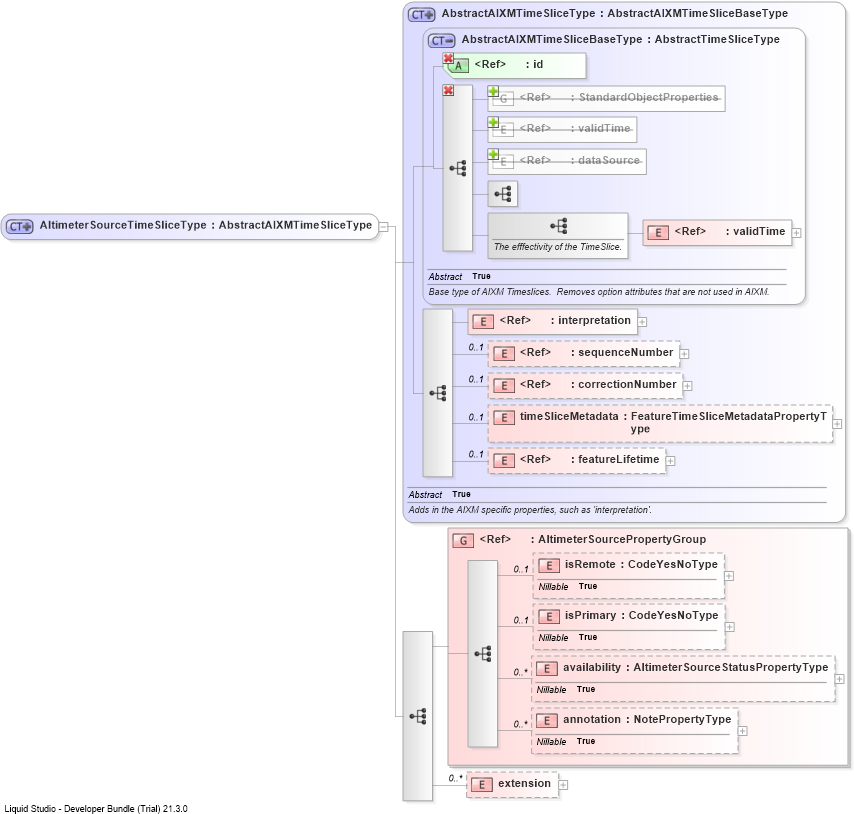Expand the isRemote element
This screenshot has width=854, height=814.
(x=729, y=576)
